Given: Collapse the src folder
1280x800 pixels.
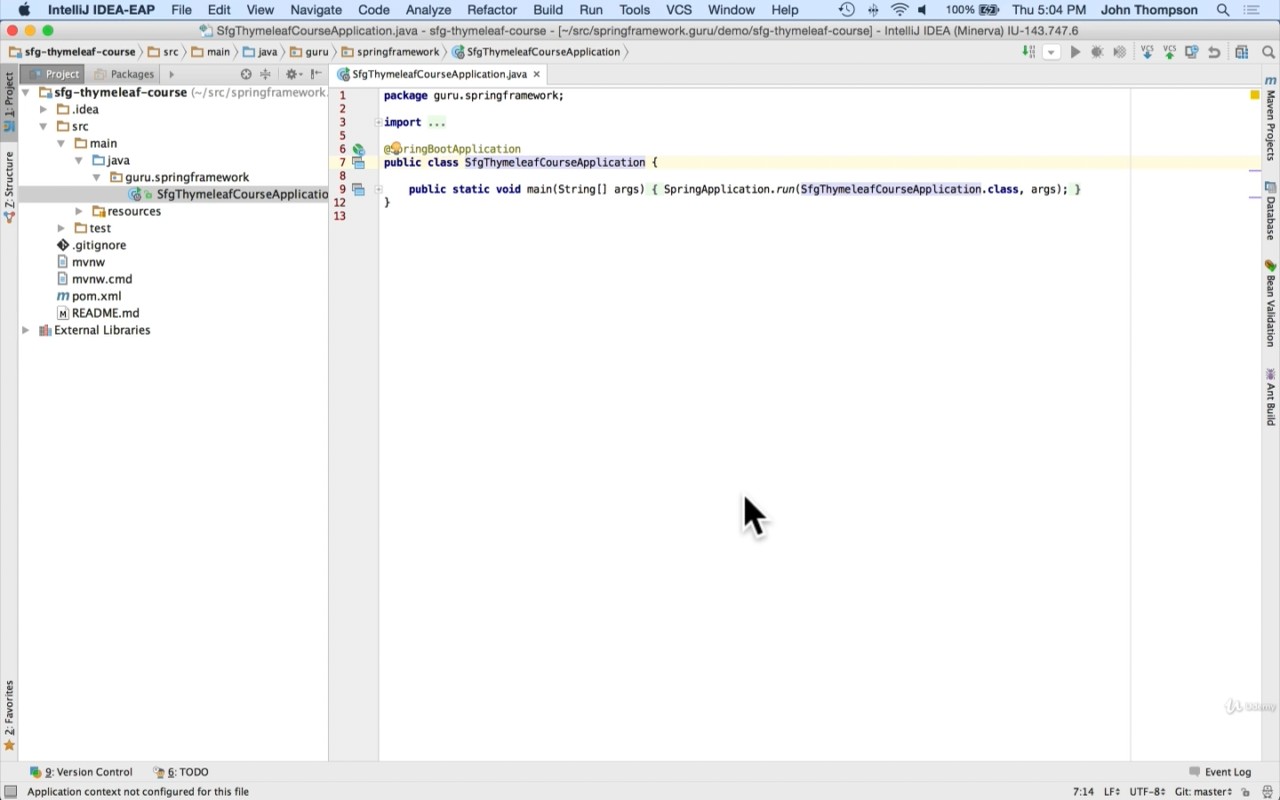Looking at the screenshot, I should tap(44, 127).
